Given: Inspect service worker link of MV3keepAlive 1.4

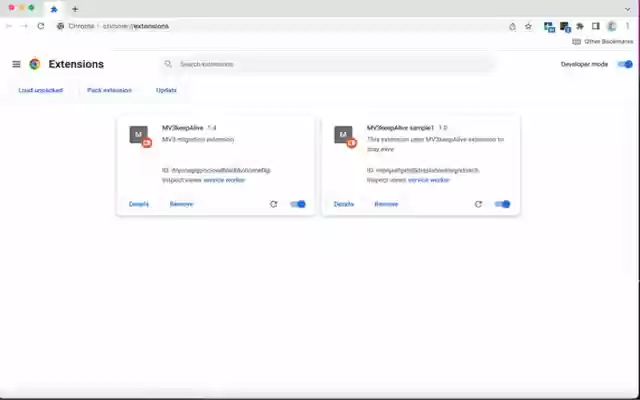Looking at the screenshot, I should (x=224, y=180).
